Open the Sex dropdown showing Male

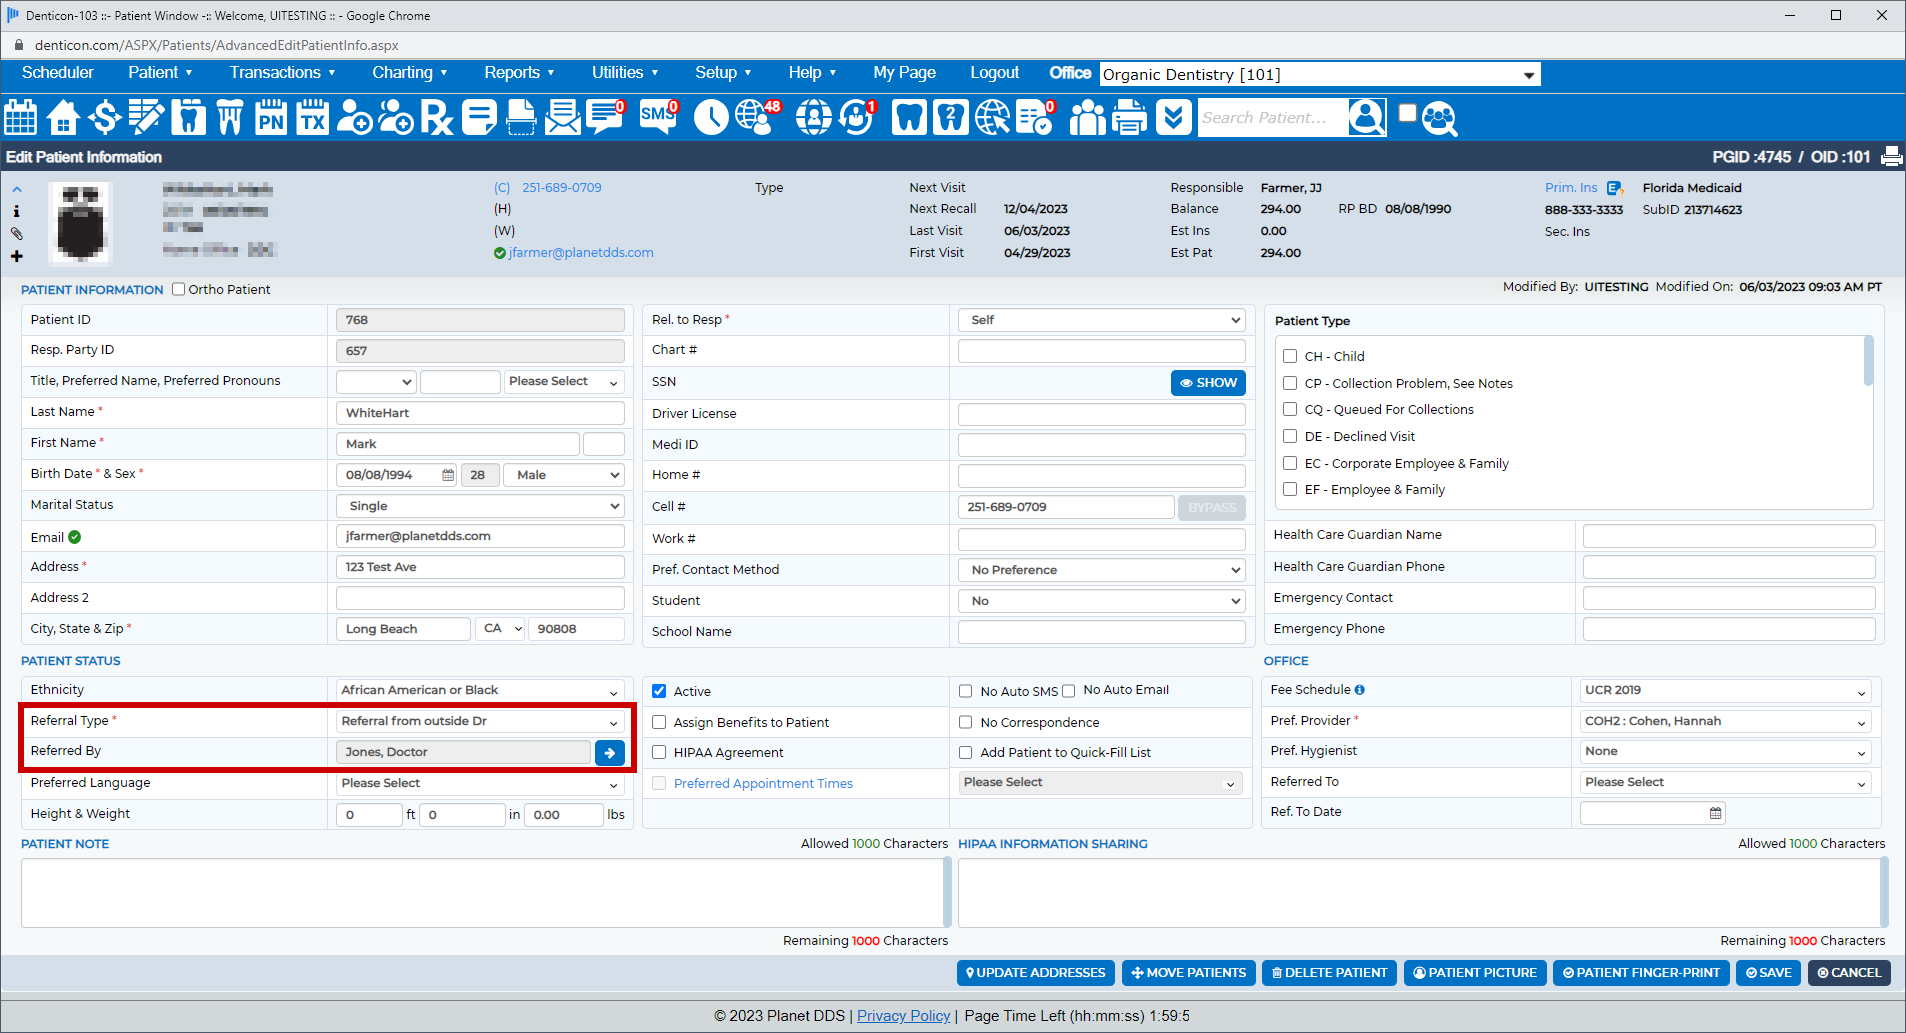point(564,475)
